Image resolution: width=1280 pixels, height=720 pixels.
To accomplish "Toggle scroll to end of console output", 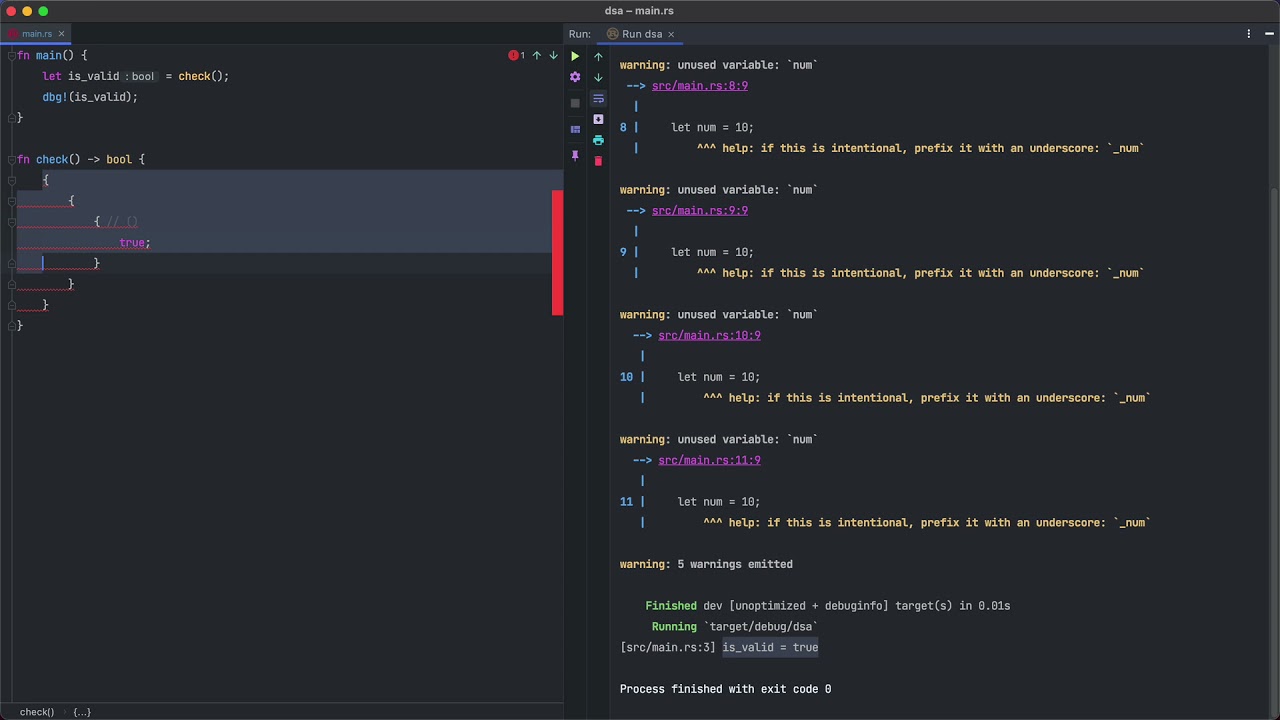I will 598,119.
